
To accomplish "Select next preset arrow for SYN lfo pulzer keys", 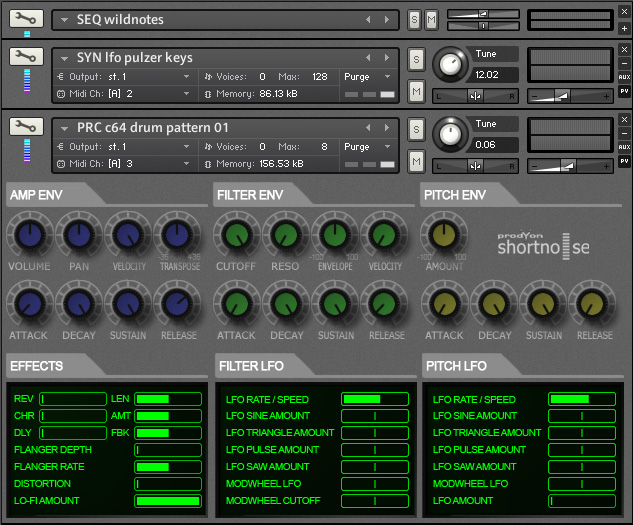I will pyautogui.click(x=385, y=58).
